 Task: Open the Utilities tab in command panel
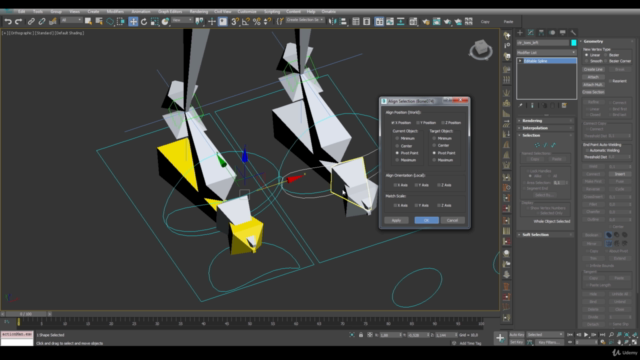(573, 33)
